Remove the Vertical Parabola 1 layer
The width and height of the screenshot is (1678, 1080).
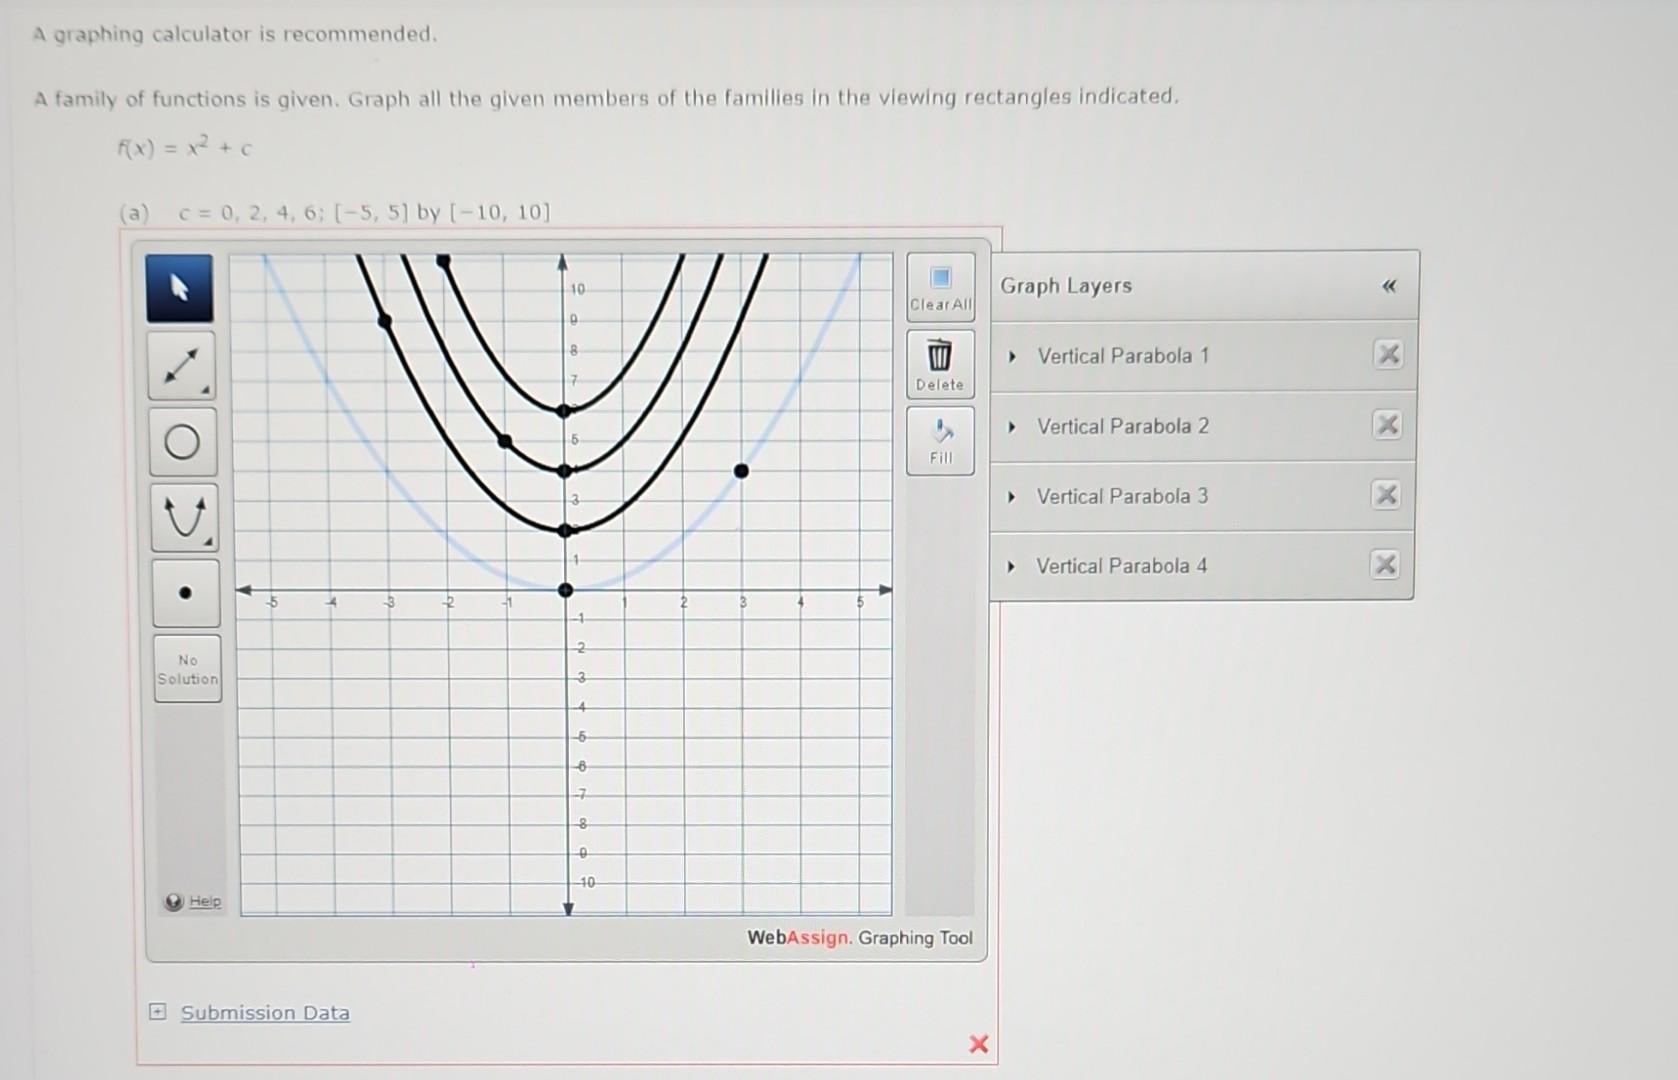pyautogui.click(x=1387, y=355)
